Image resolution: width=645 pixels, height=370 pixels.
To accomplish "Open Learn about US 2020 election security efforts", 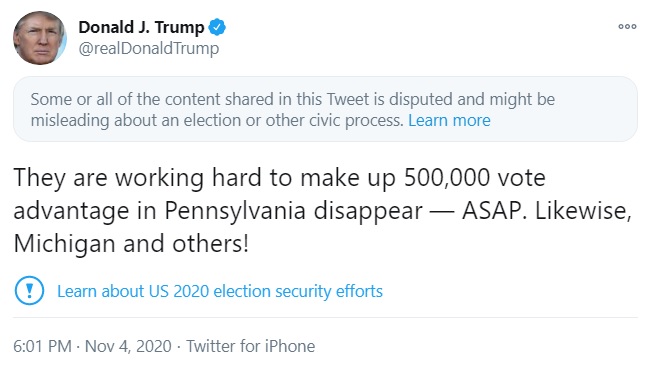I will point(220,291).
